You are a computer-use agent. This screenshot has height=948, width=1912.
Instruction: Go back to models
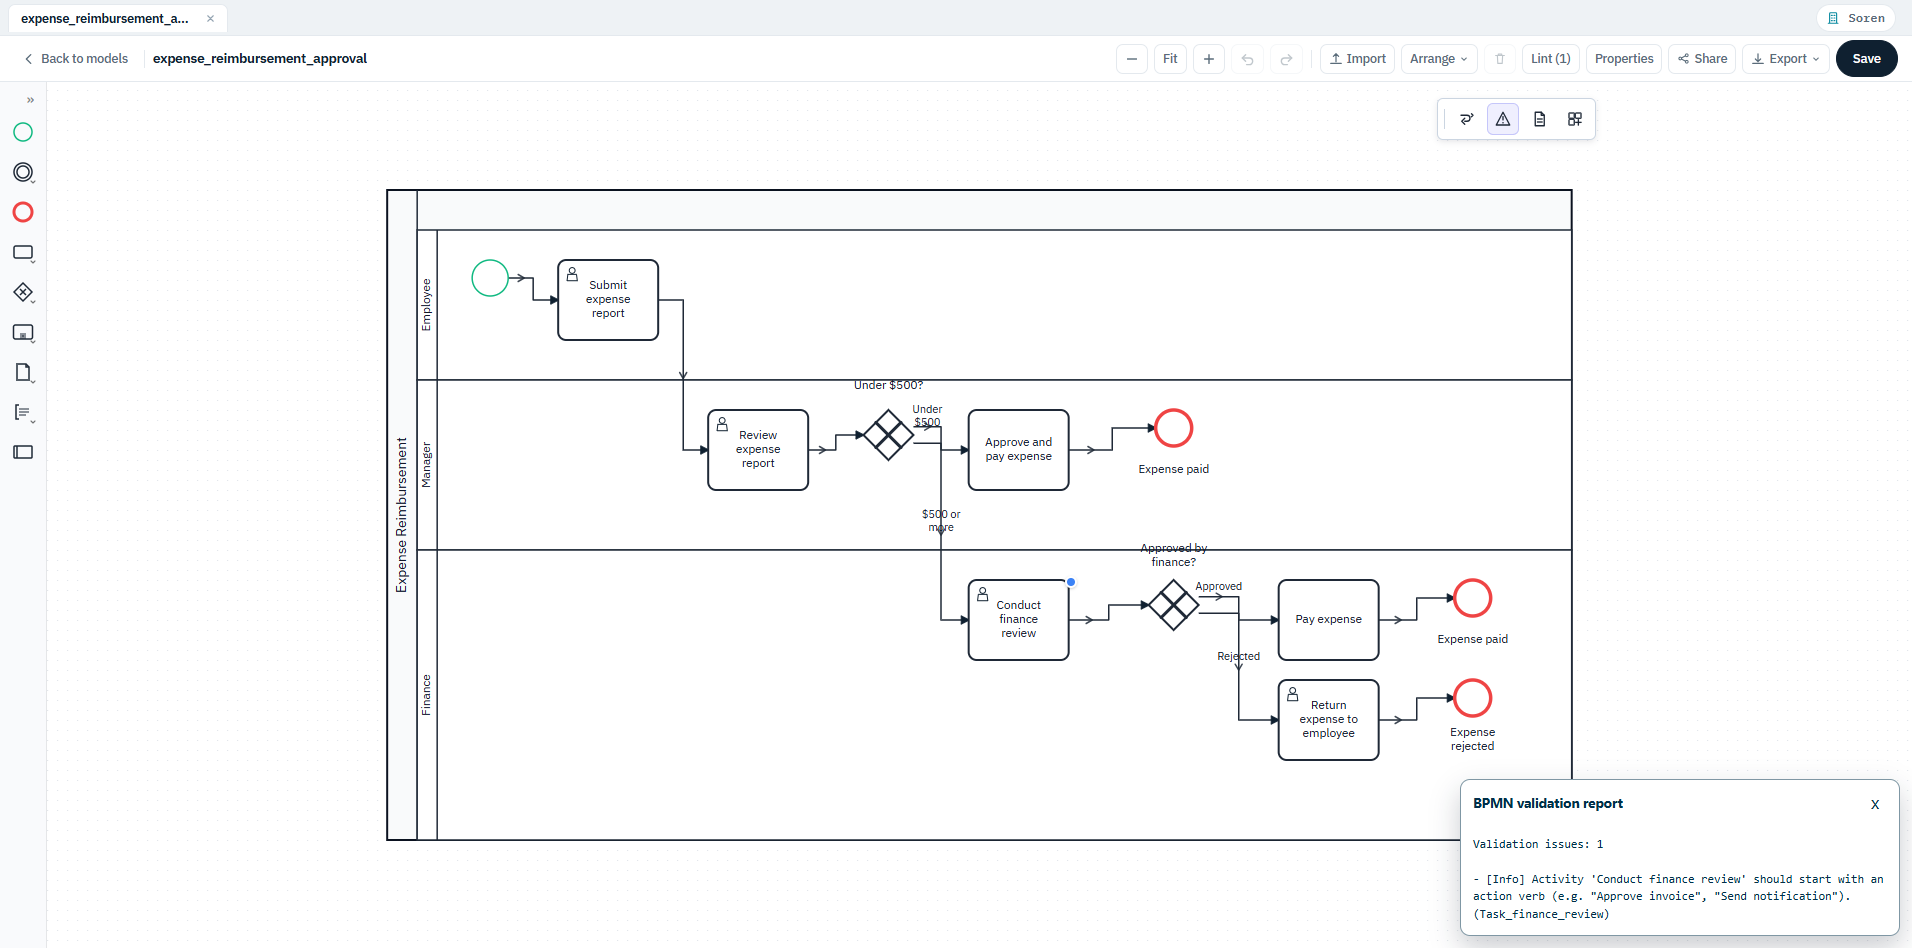[x=76, y=59]
